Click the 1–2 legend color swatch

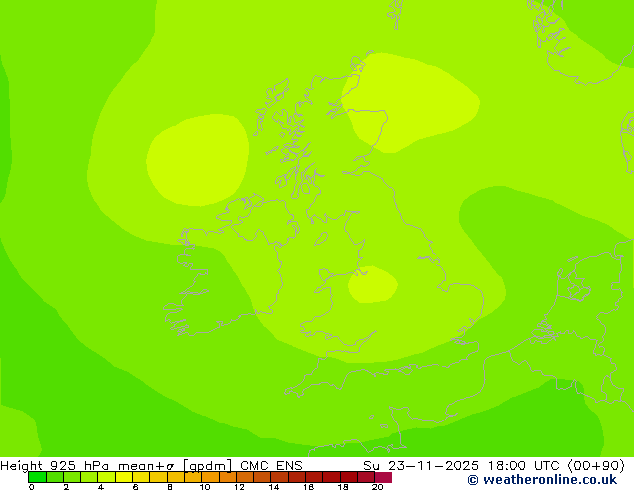click(x=55, y=477)
